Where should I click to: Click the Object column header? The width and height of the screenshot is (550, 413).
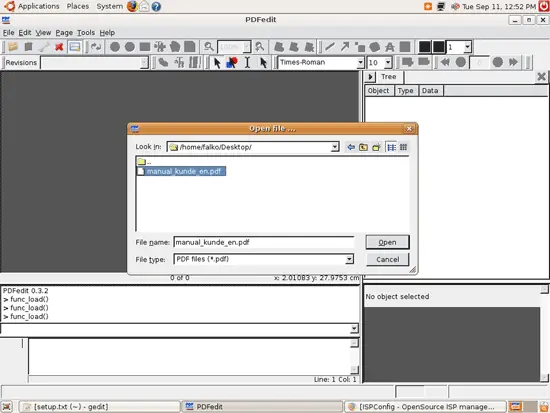pyautogui.click(x=378, y=91)
